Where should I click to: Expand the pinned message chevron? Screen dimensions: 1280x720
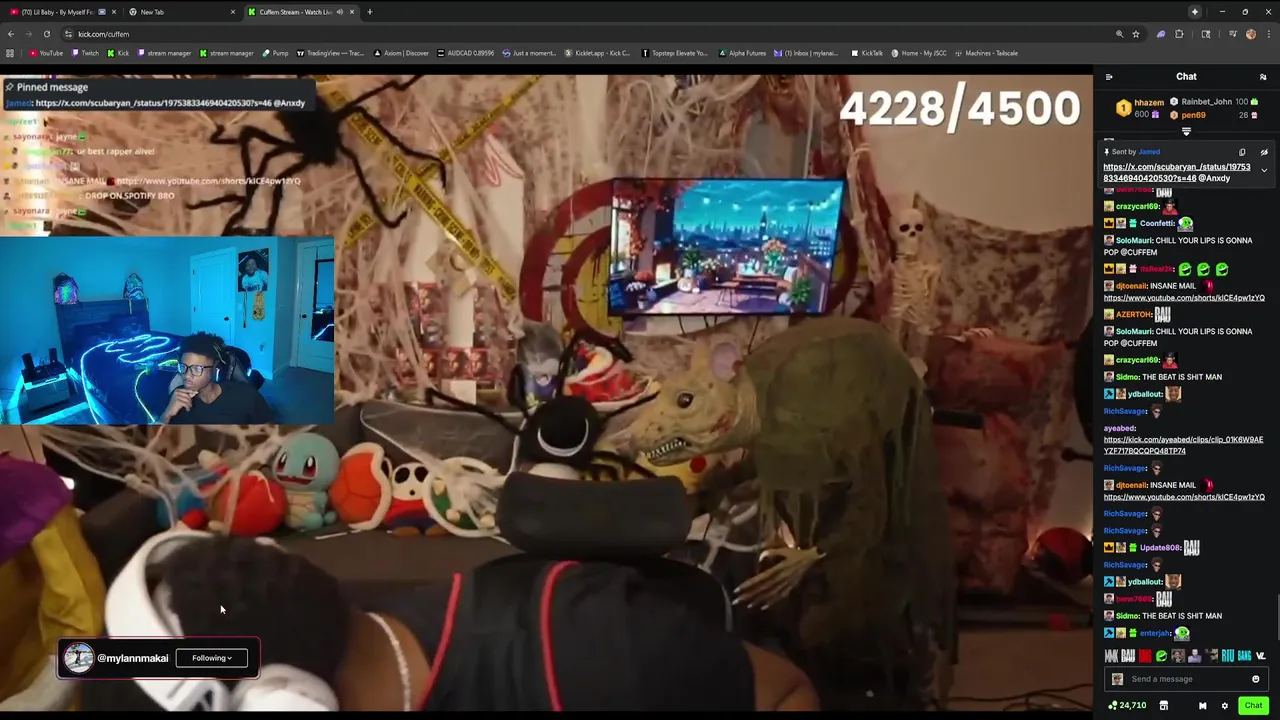point(1264,170)
